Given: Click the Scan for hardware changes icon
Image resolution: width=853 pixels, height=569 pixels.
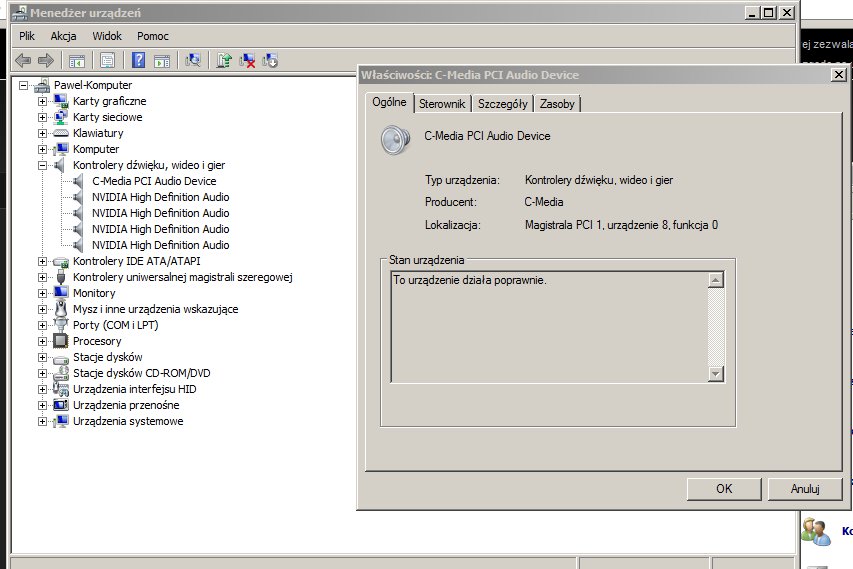Looking at the screenshot, I should (x=193, y=60).
